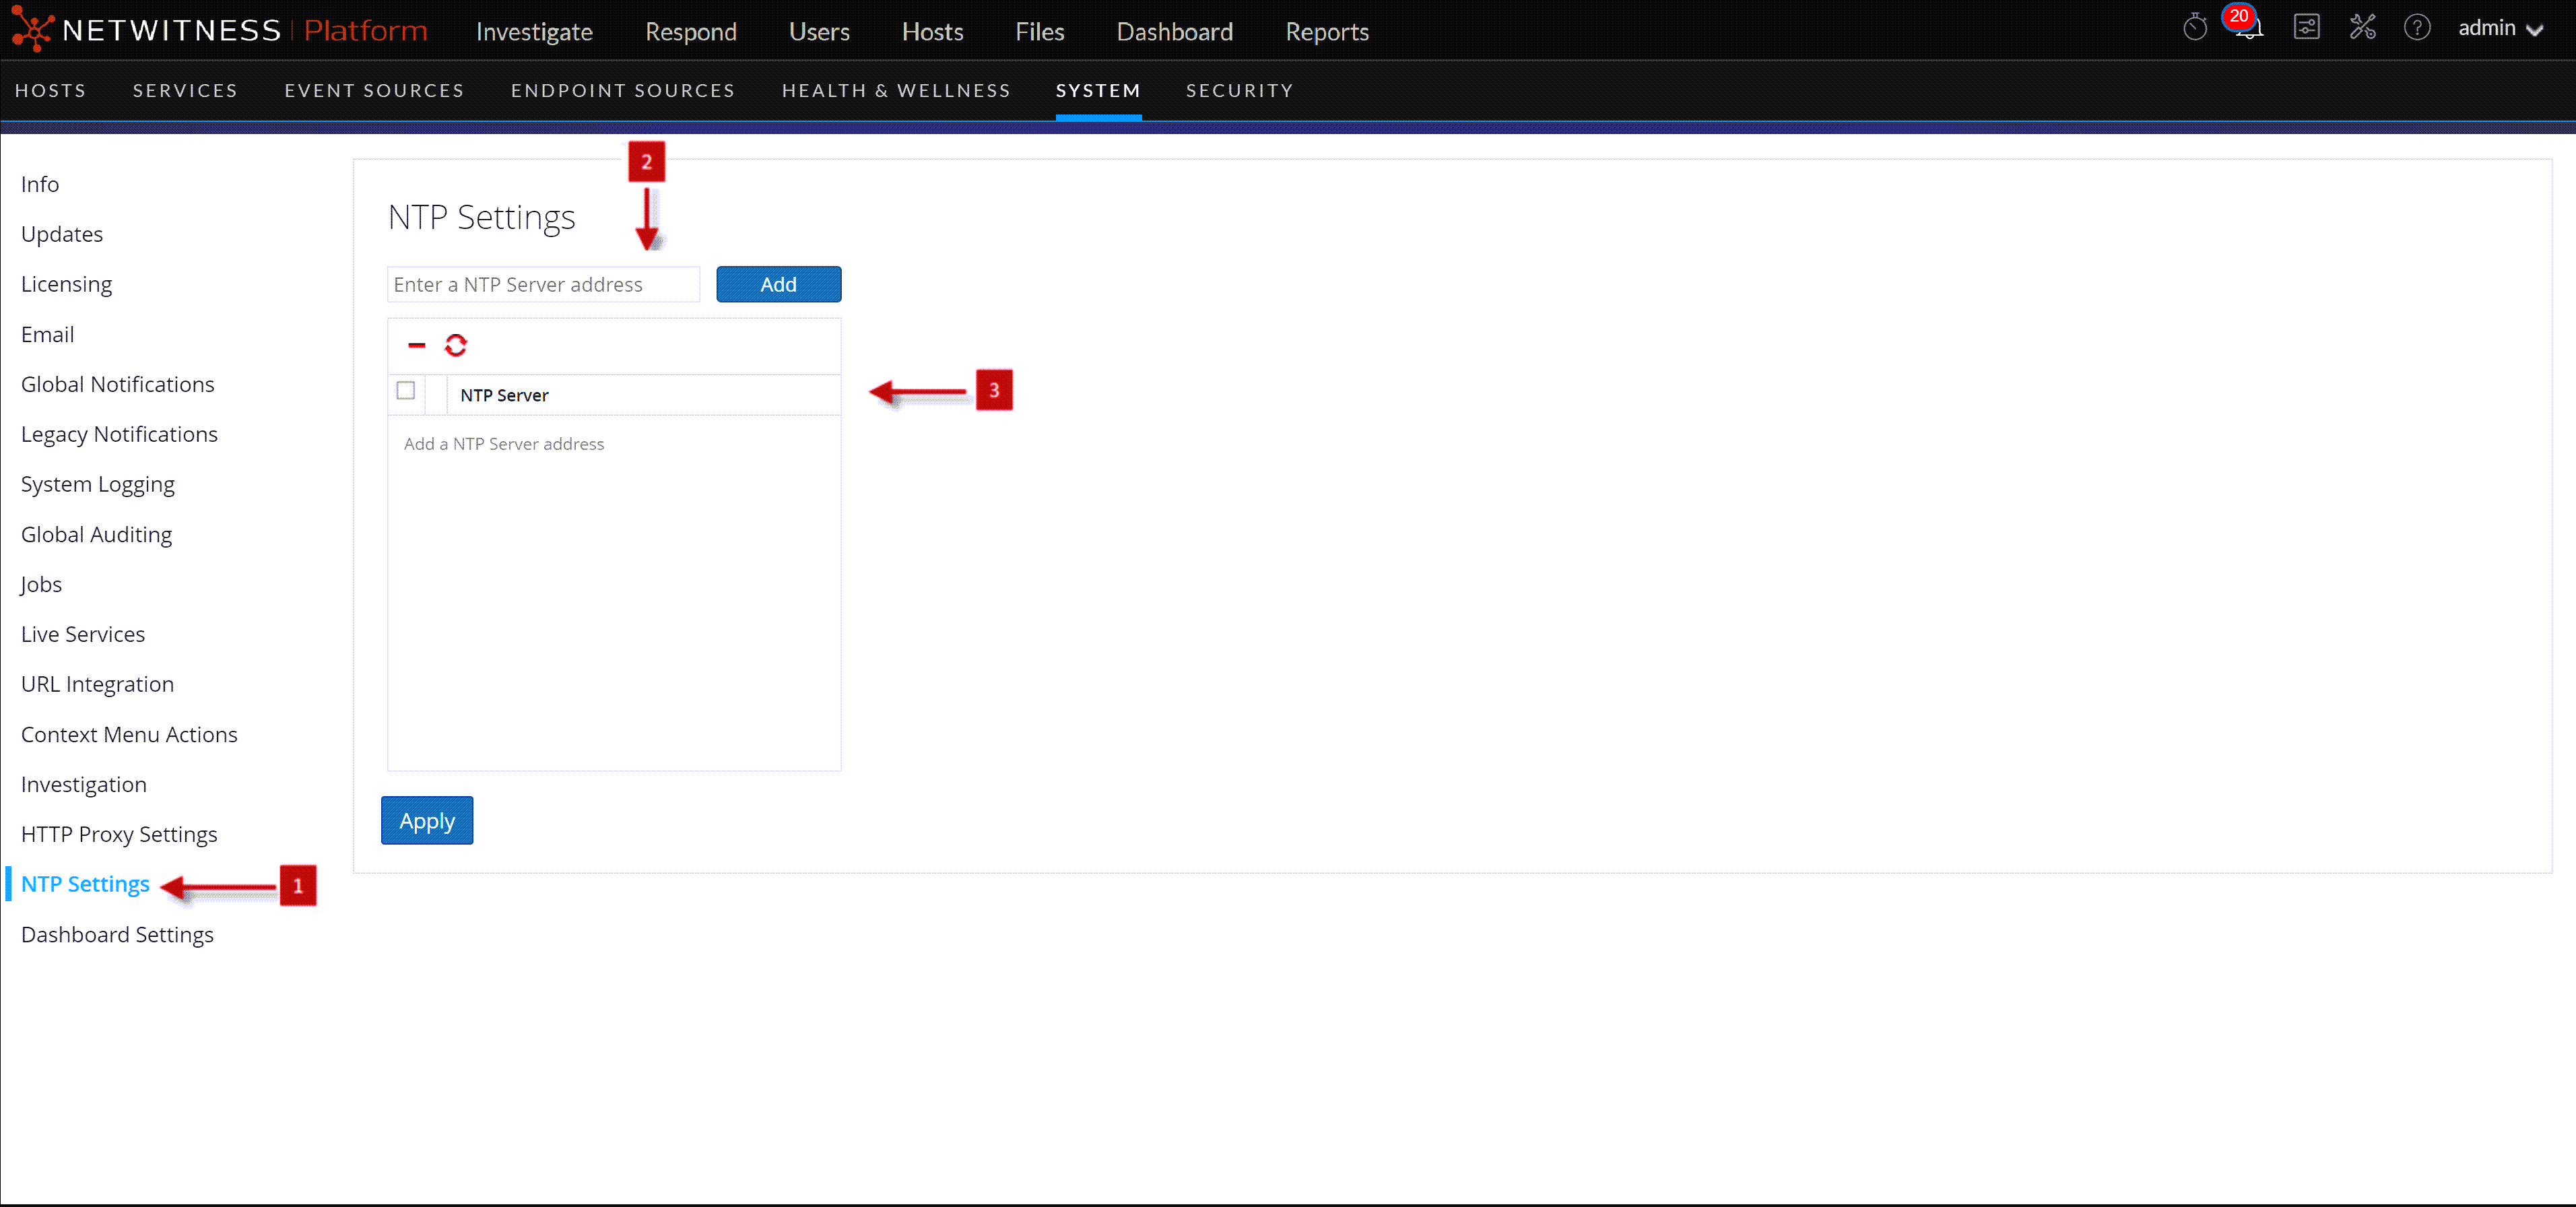Open help with the question mark icon
The image size is (2576, 1207).
click(x=2418, y=28)
